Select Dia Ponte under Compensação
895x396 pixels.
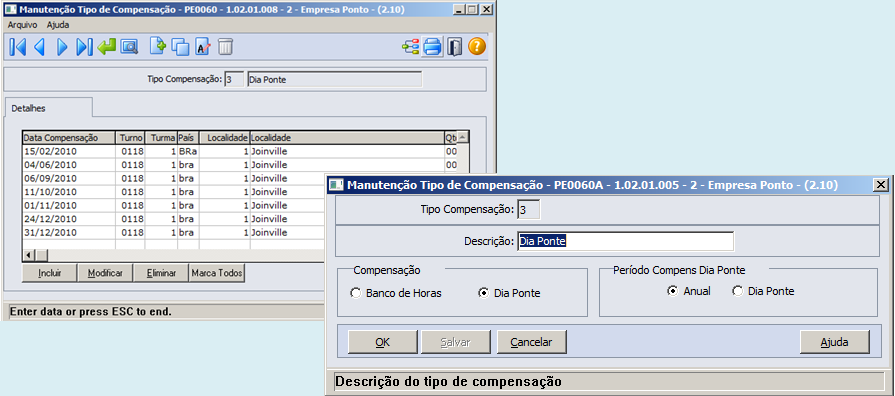pos(509,293)
